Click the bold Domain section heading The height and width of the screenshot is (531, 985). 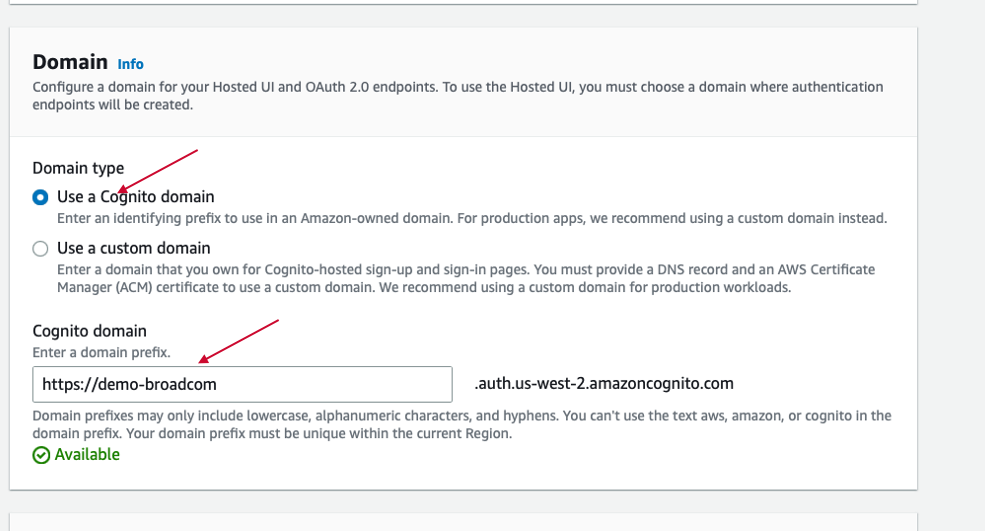70,62
